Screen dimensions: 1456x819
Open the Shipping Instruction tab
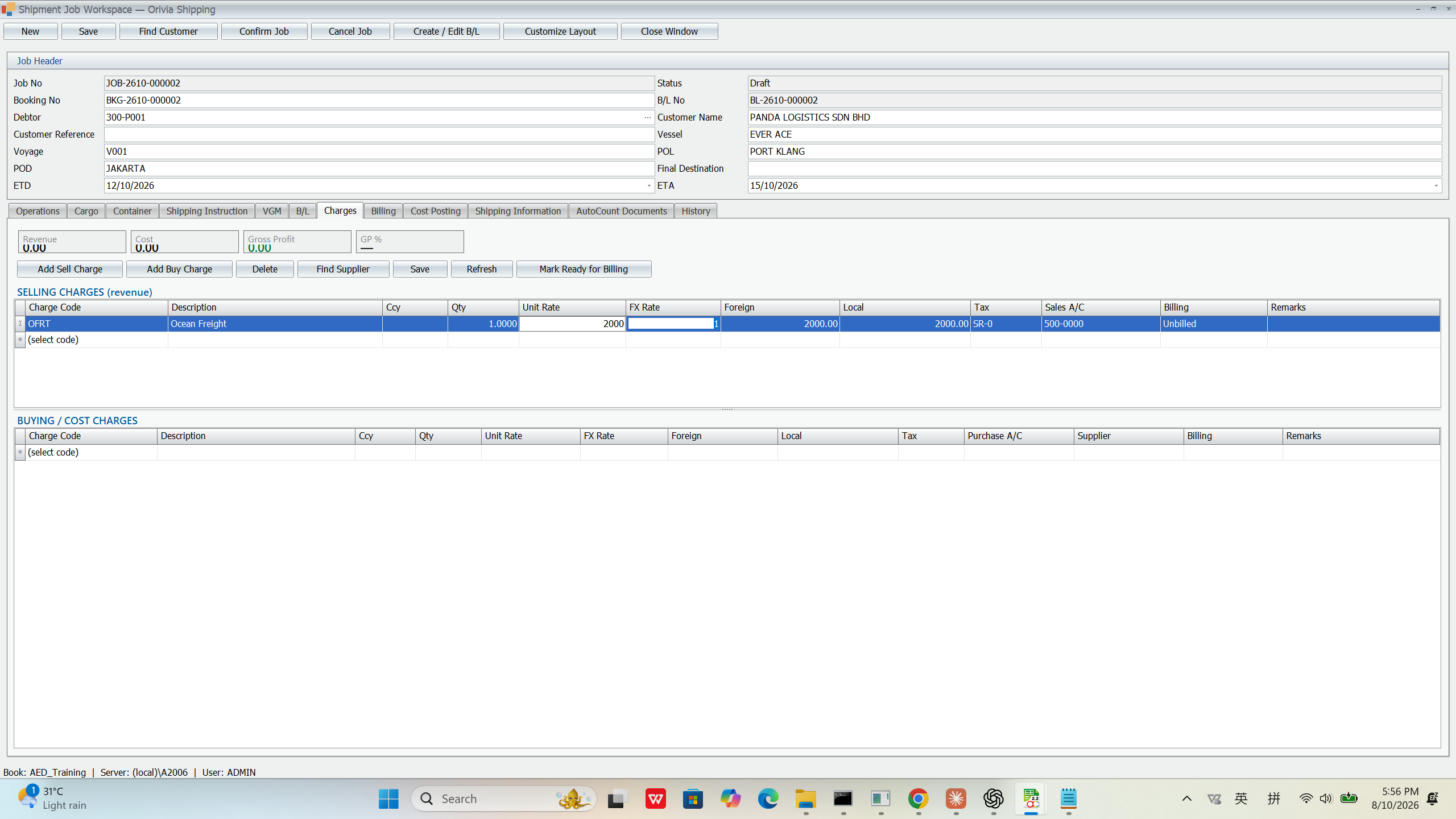coord(207,211)
